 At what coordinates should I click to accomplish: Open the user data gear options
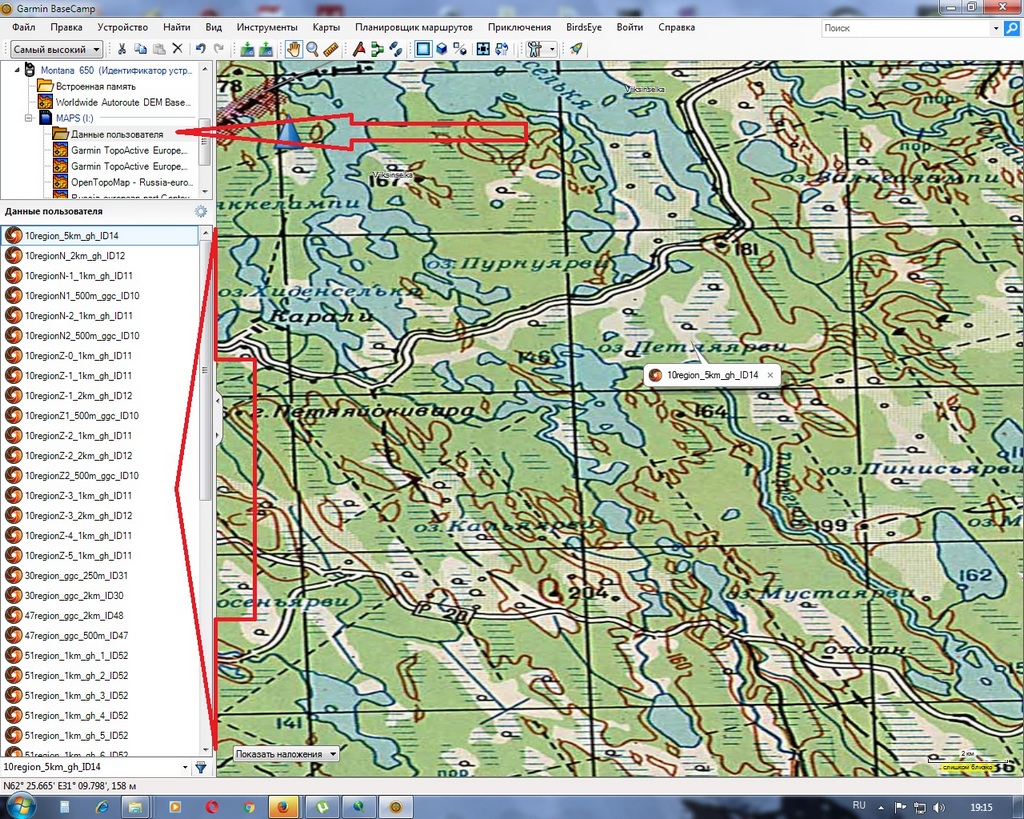201,212
